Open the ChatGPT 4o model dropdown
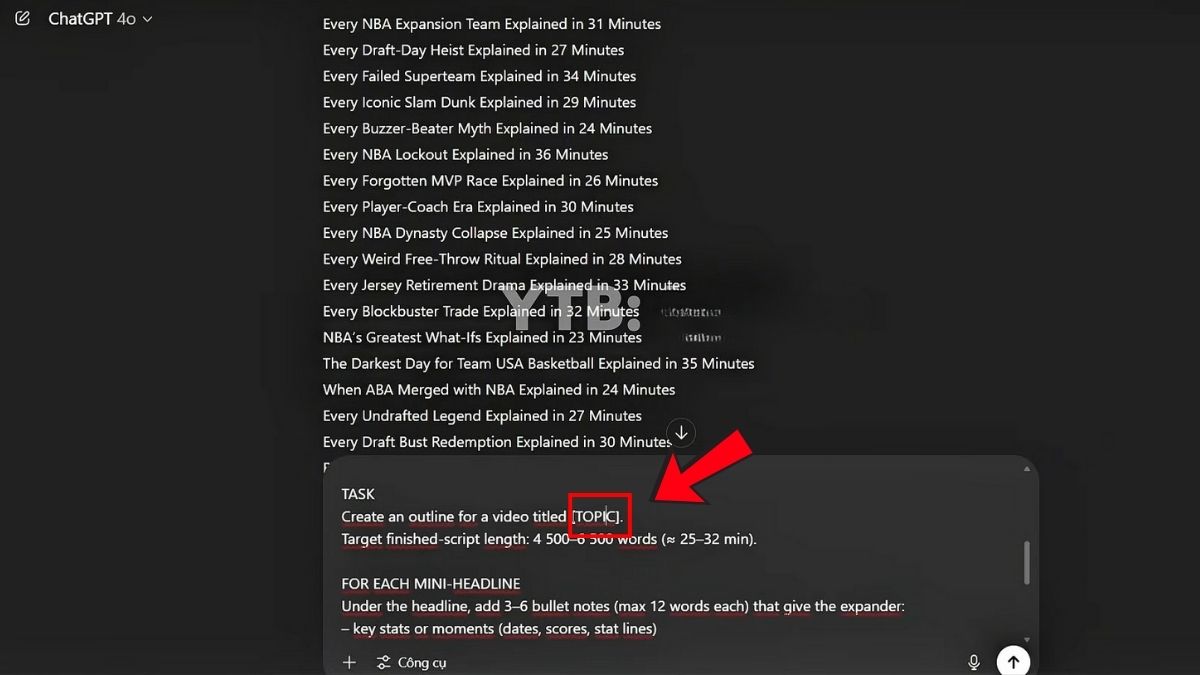Screen dimensions: 1200x675 coord(100,19)
